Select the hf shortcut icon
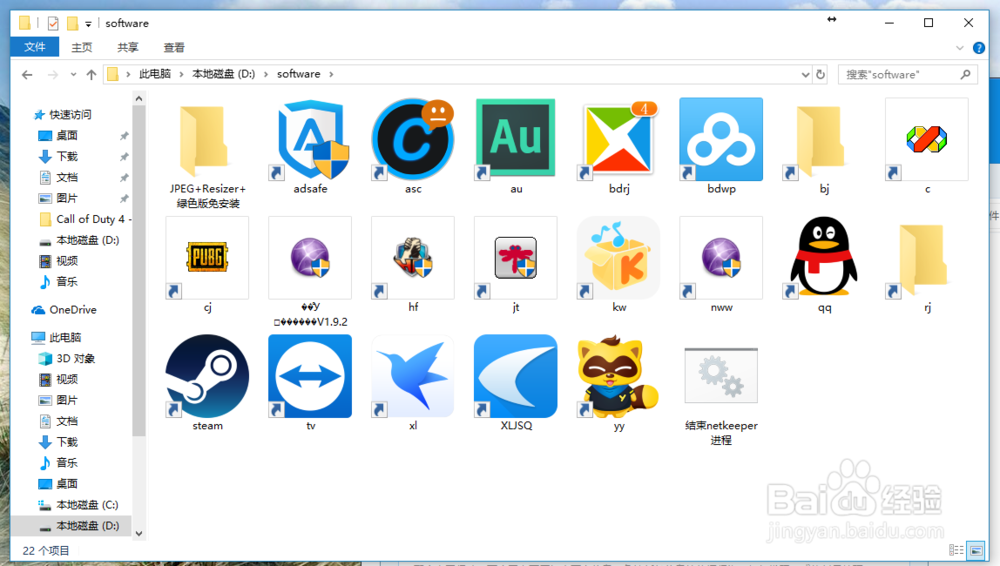The image size is (1000, 566). tap(413, 258)
